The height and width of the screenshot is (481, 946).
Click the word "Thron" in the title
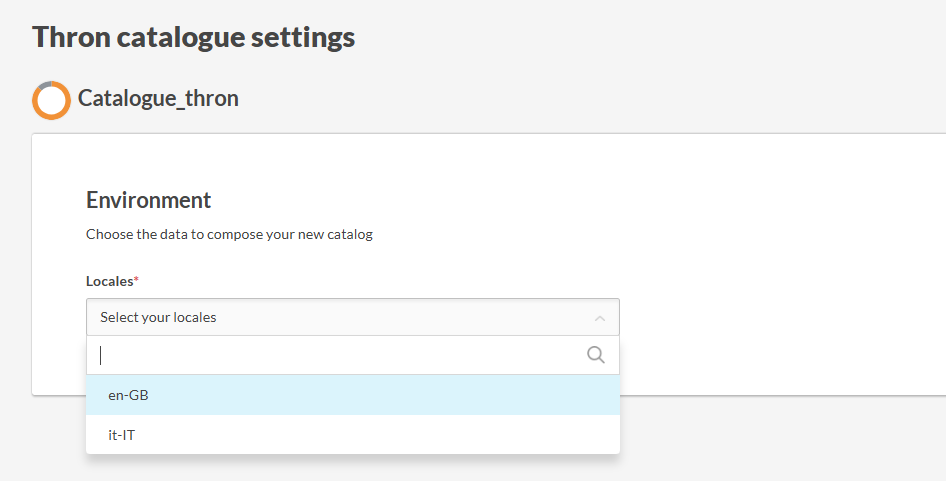pos(70,37)
